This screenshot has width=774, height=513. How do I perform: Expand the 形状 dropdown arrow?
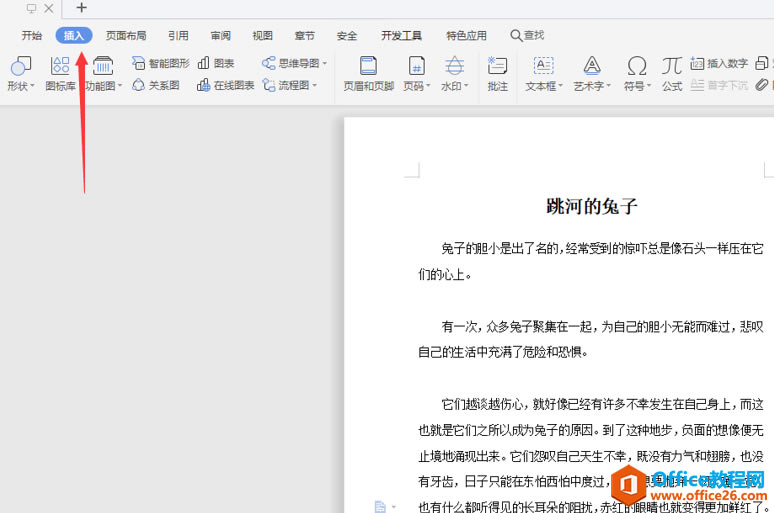[32, 85]
